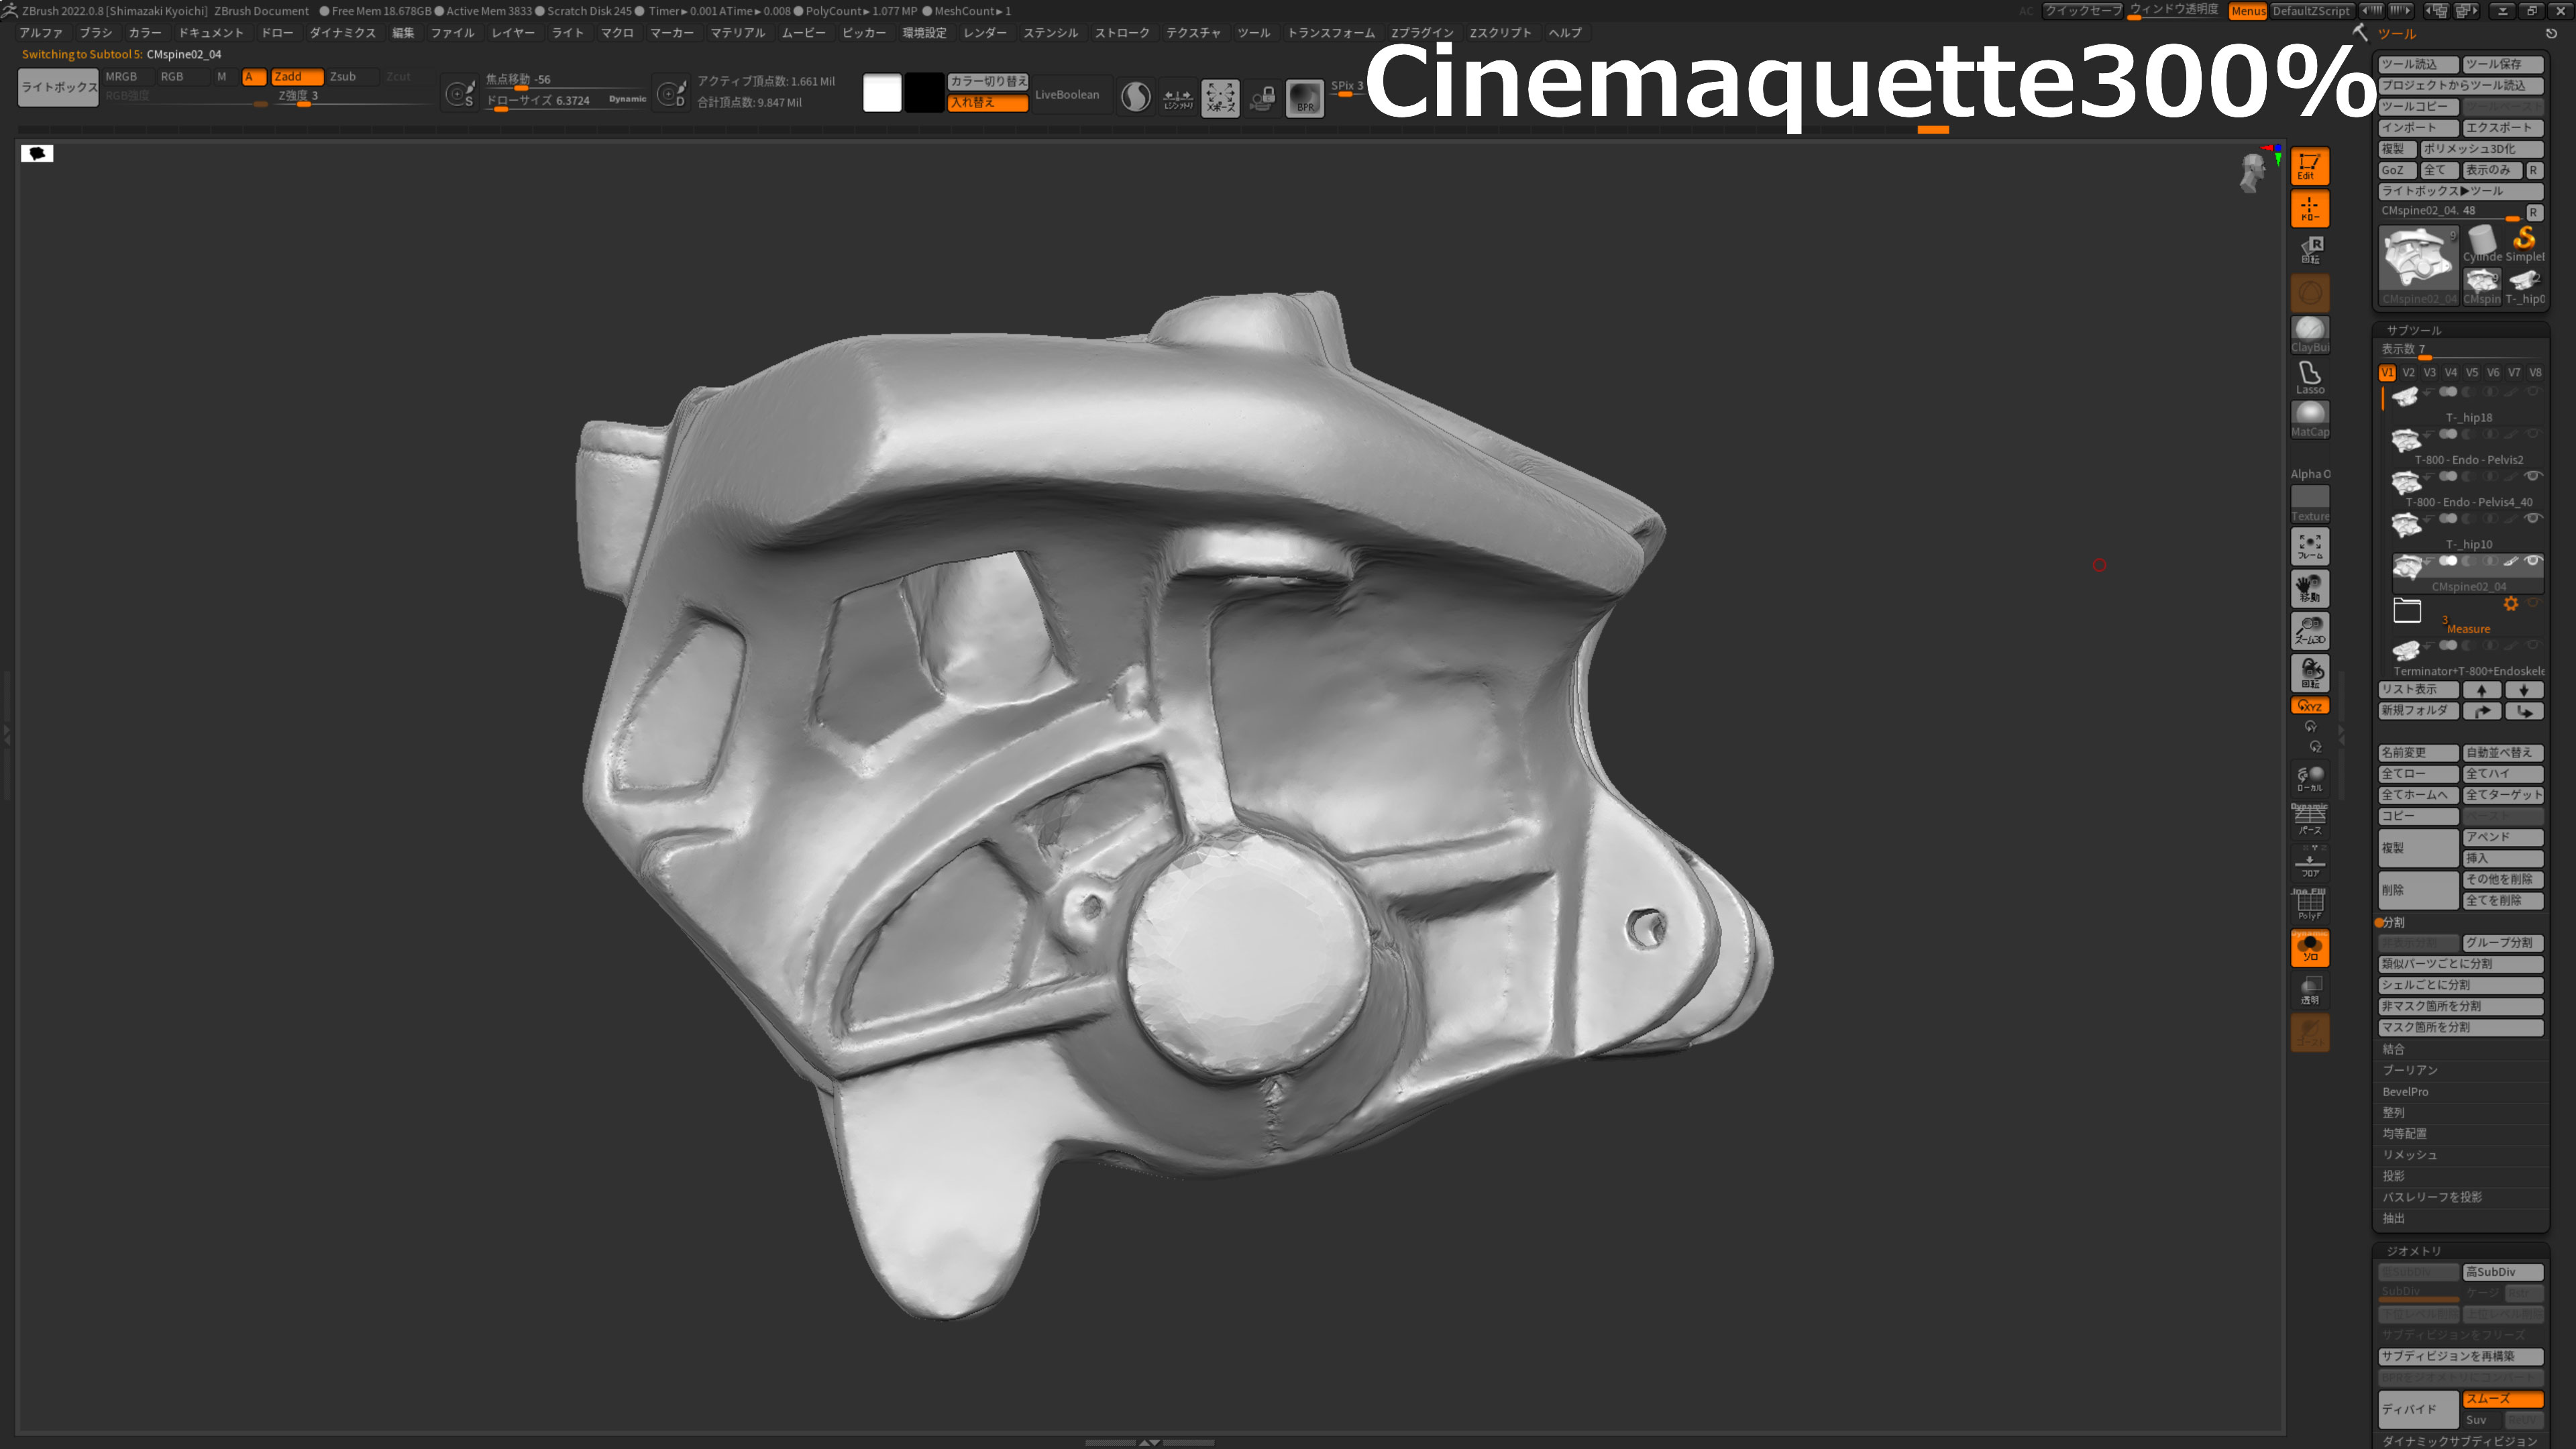Toggle visibility eye of CMspine02_04 subtool
This screenshot has height=1449, width=2576.
pos(2533,561)
